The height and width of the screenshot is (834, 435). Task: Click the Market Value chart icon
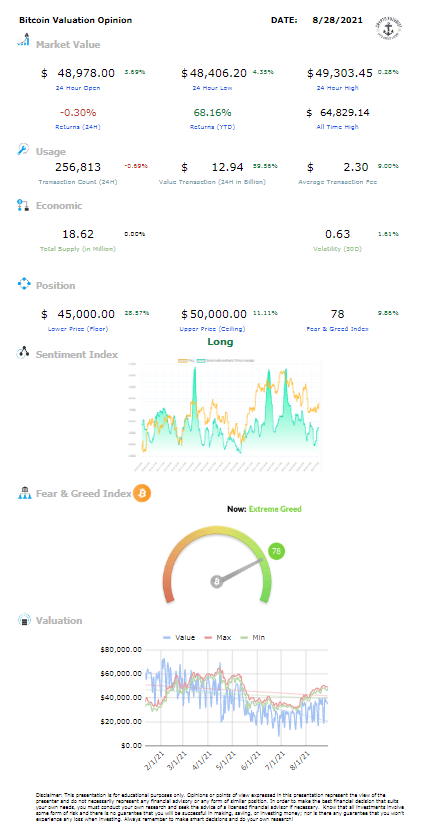coord(23,39)
